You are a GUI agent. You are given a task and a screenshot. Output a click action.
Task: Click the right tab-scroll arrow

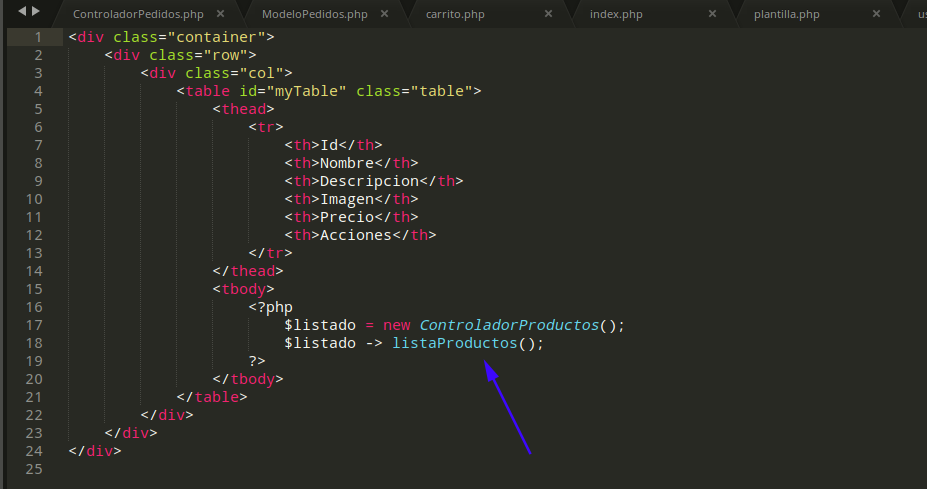[37, 12]
